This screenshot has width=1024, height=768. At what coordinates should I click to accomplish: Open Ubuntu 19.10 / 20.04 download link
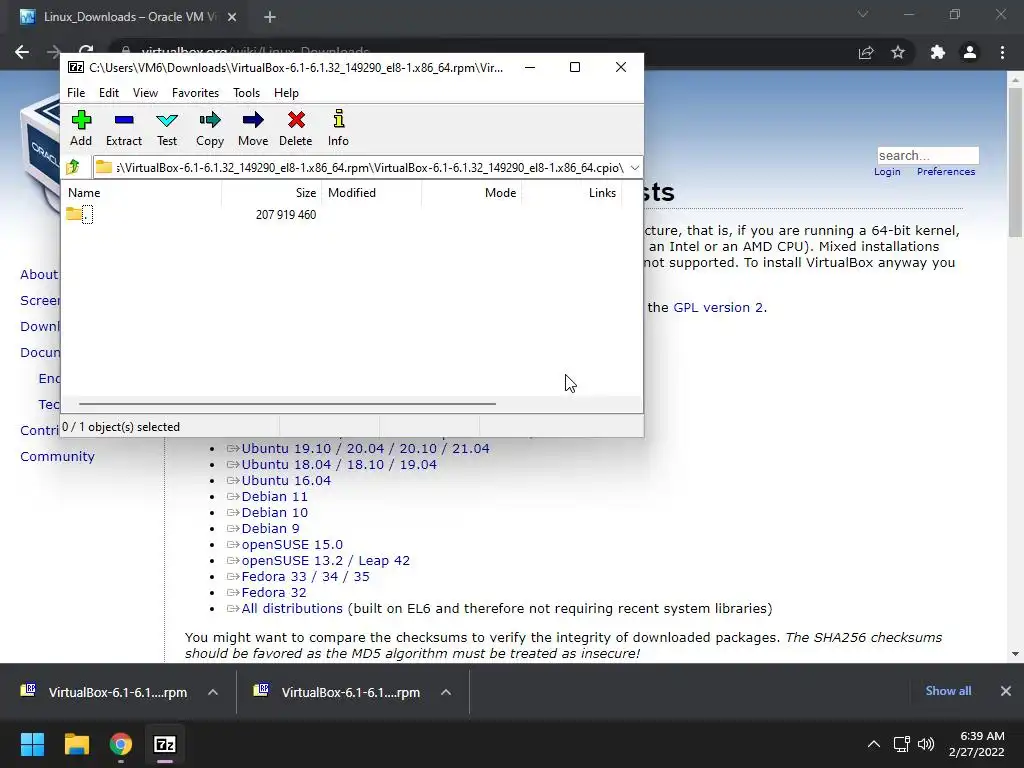(x=366, y=449)
